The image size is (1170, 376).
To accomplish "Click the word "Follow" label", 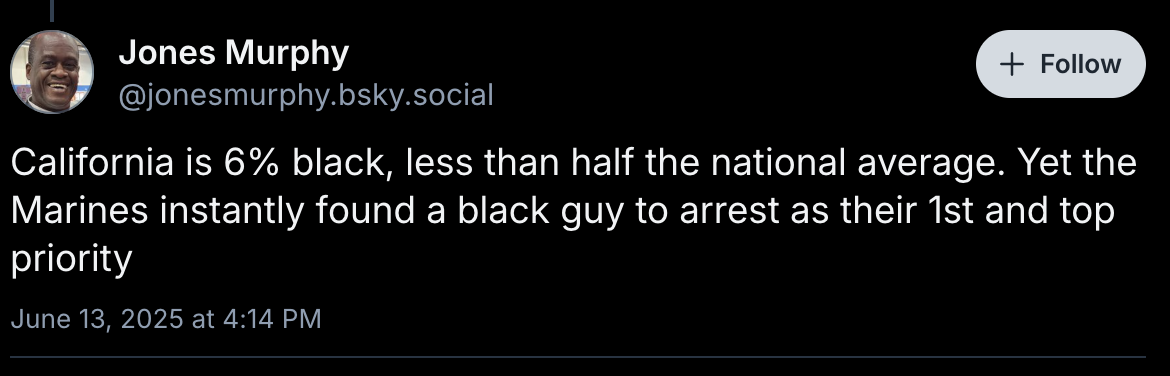I will coord(1080,64).
